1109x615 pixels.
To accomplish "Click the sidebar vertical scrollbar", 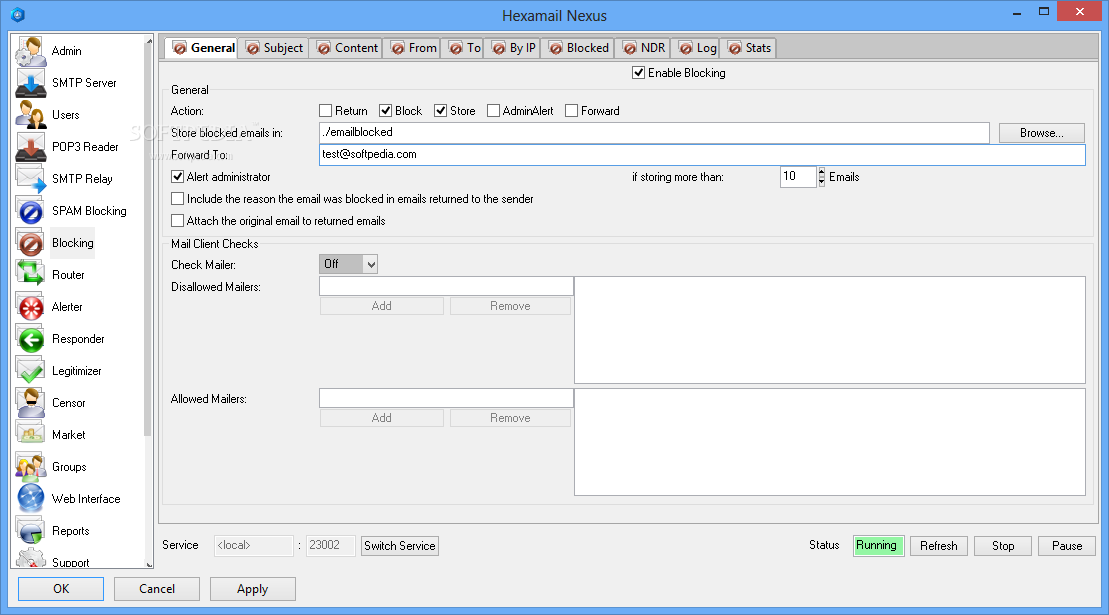I will 148,240.
